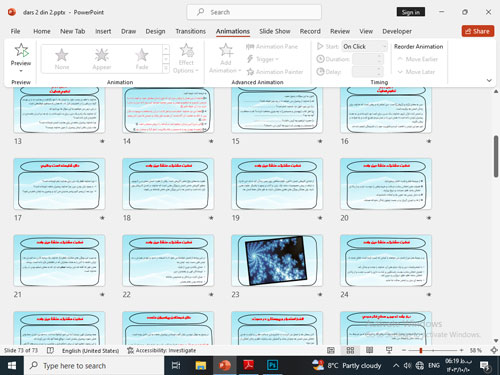
Task: Click animation star icon under slide 16
Action: [x=429, y=141]
